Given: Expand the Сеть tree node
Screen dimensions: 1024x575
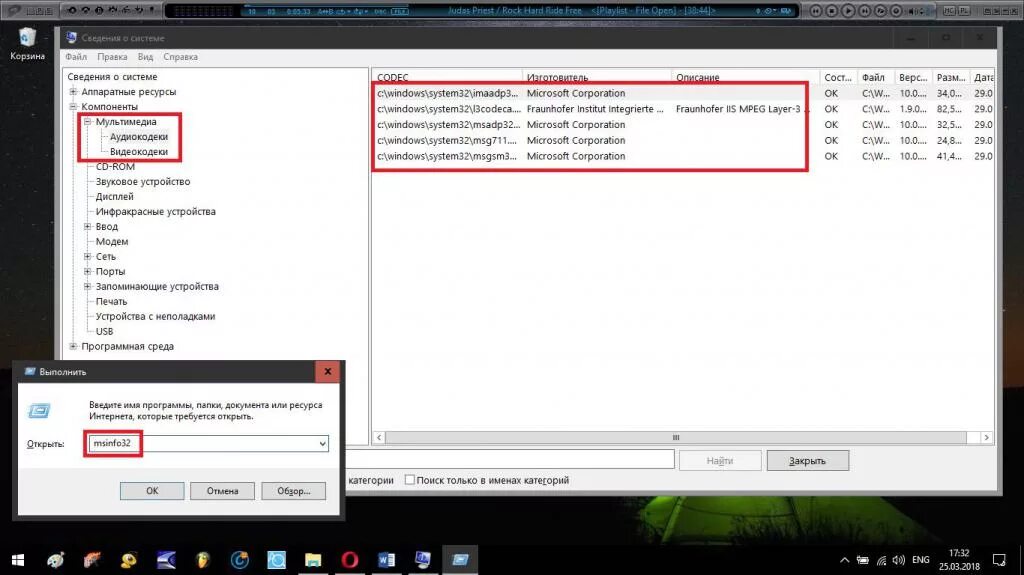Looking at the screenshot, I should tap(88, 256).
